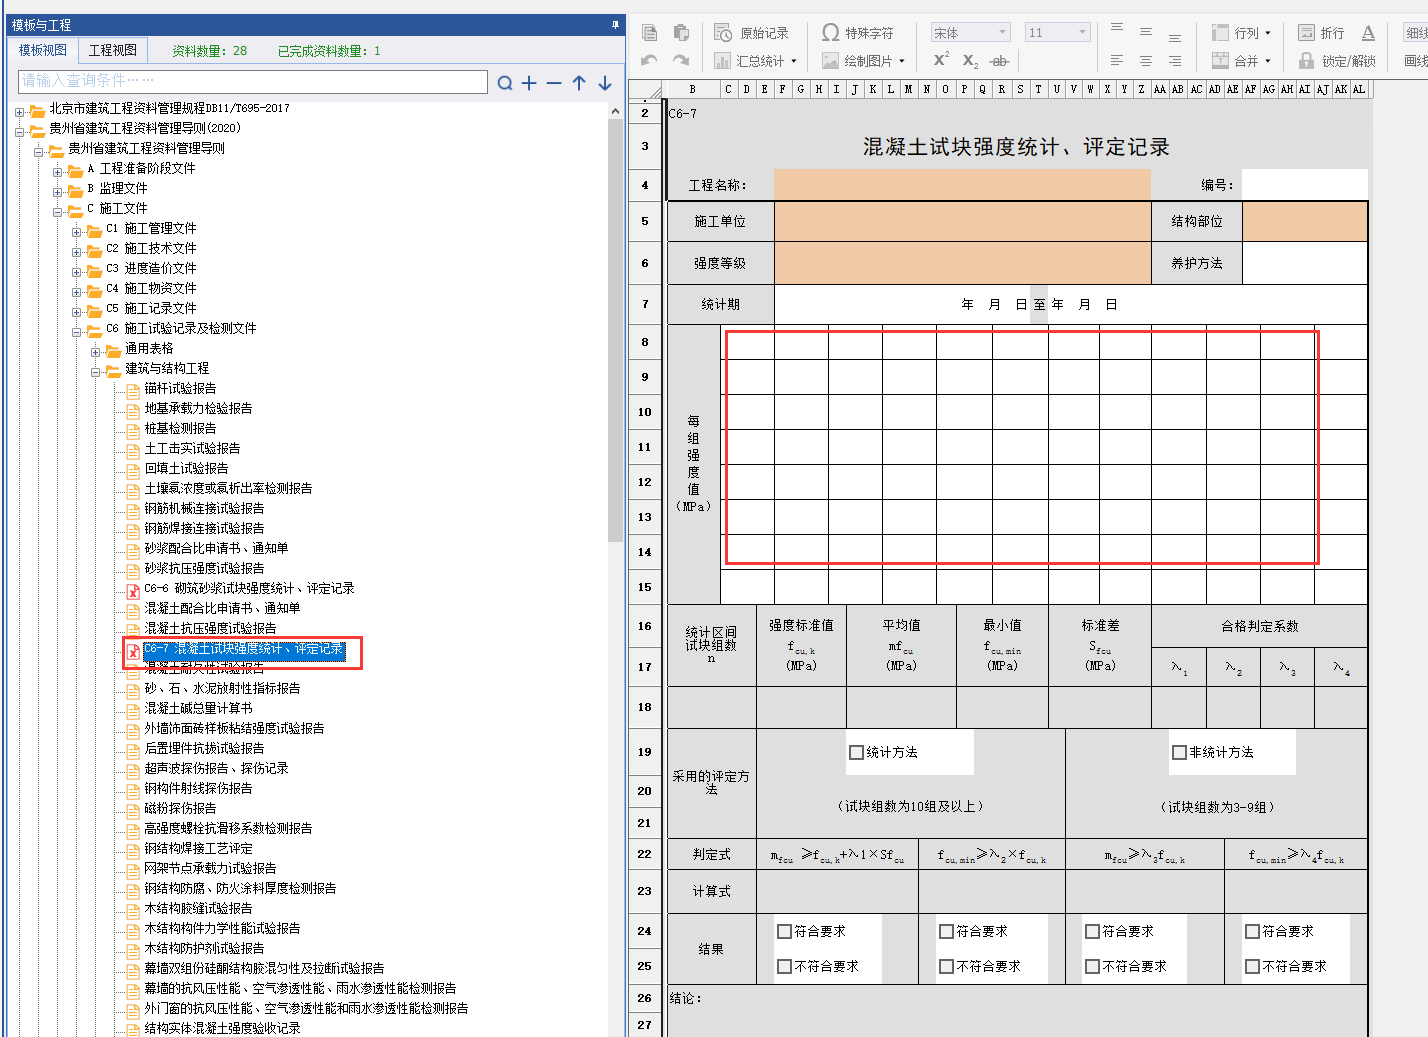Select C6-7 混凝土试块强度统计 item
1428x1037 pixels.
coord(244,649)
